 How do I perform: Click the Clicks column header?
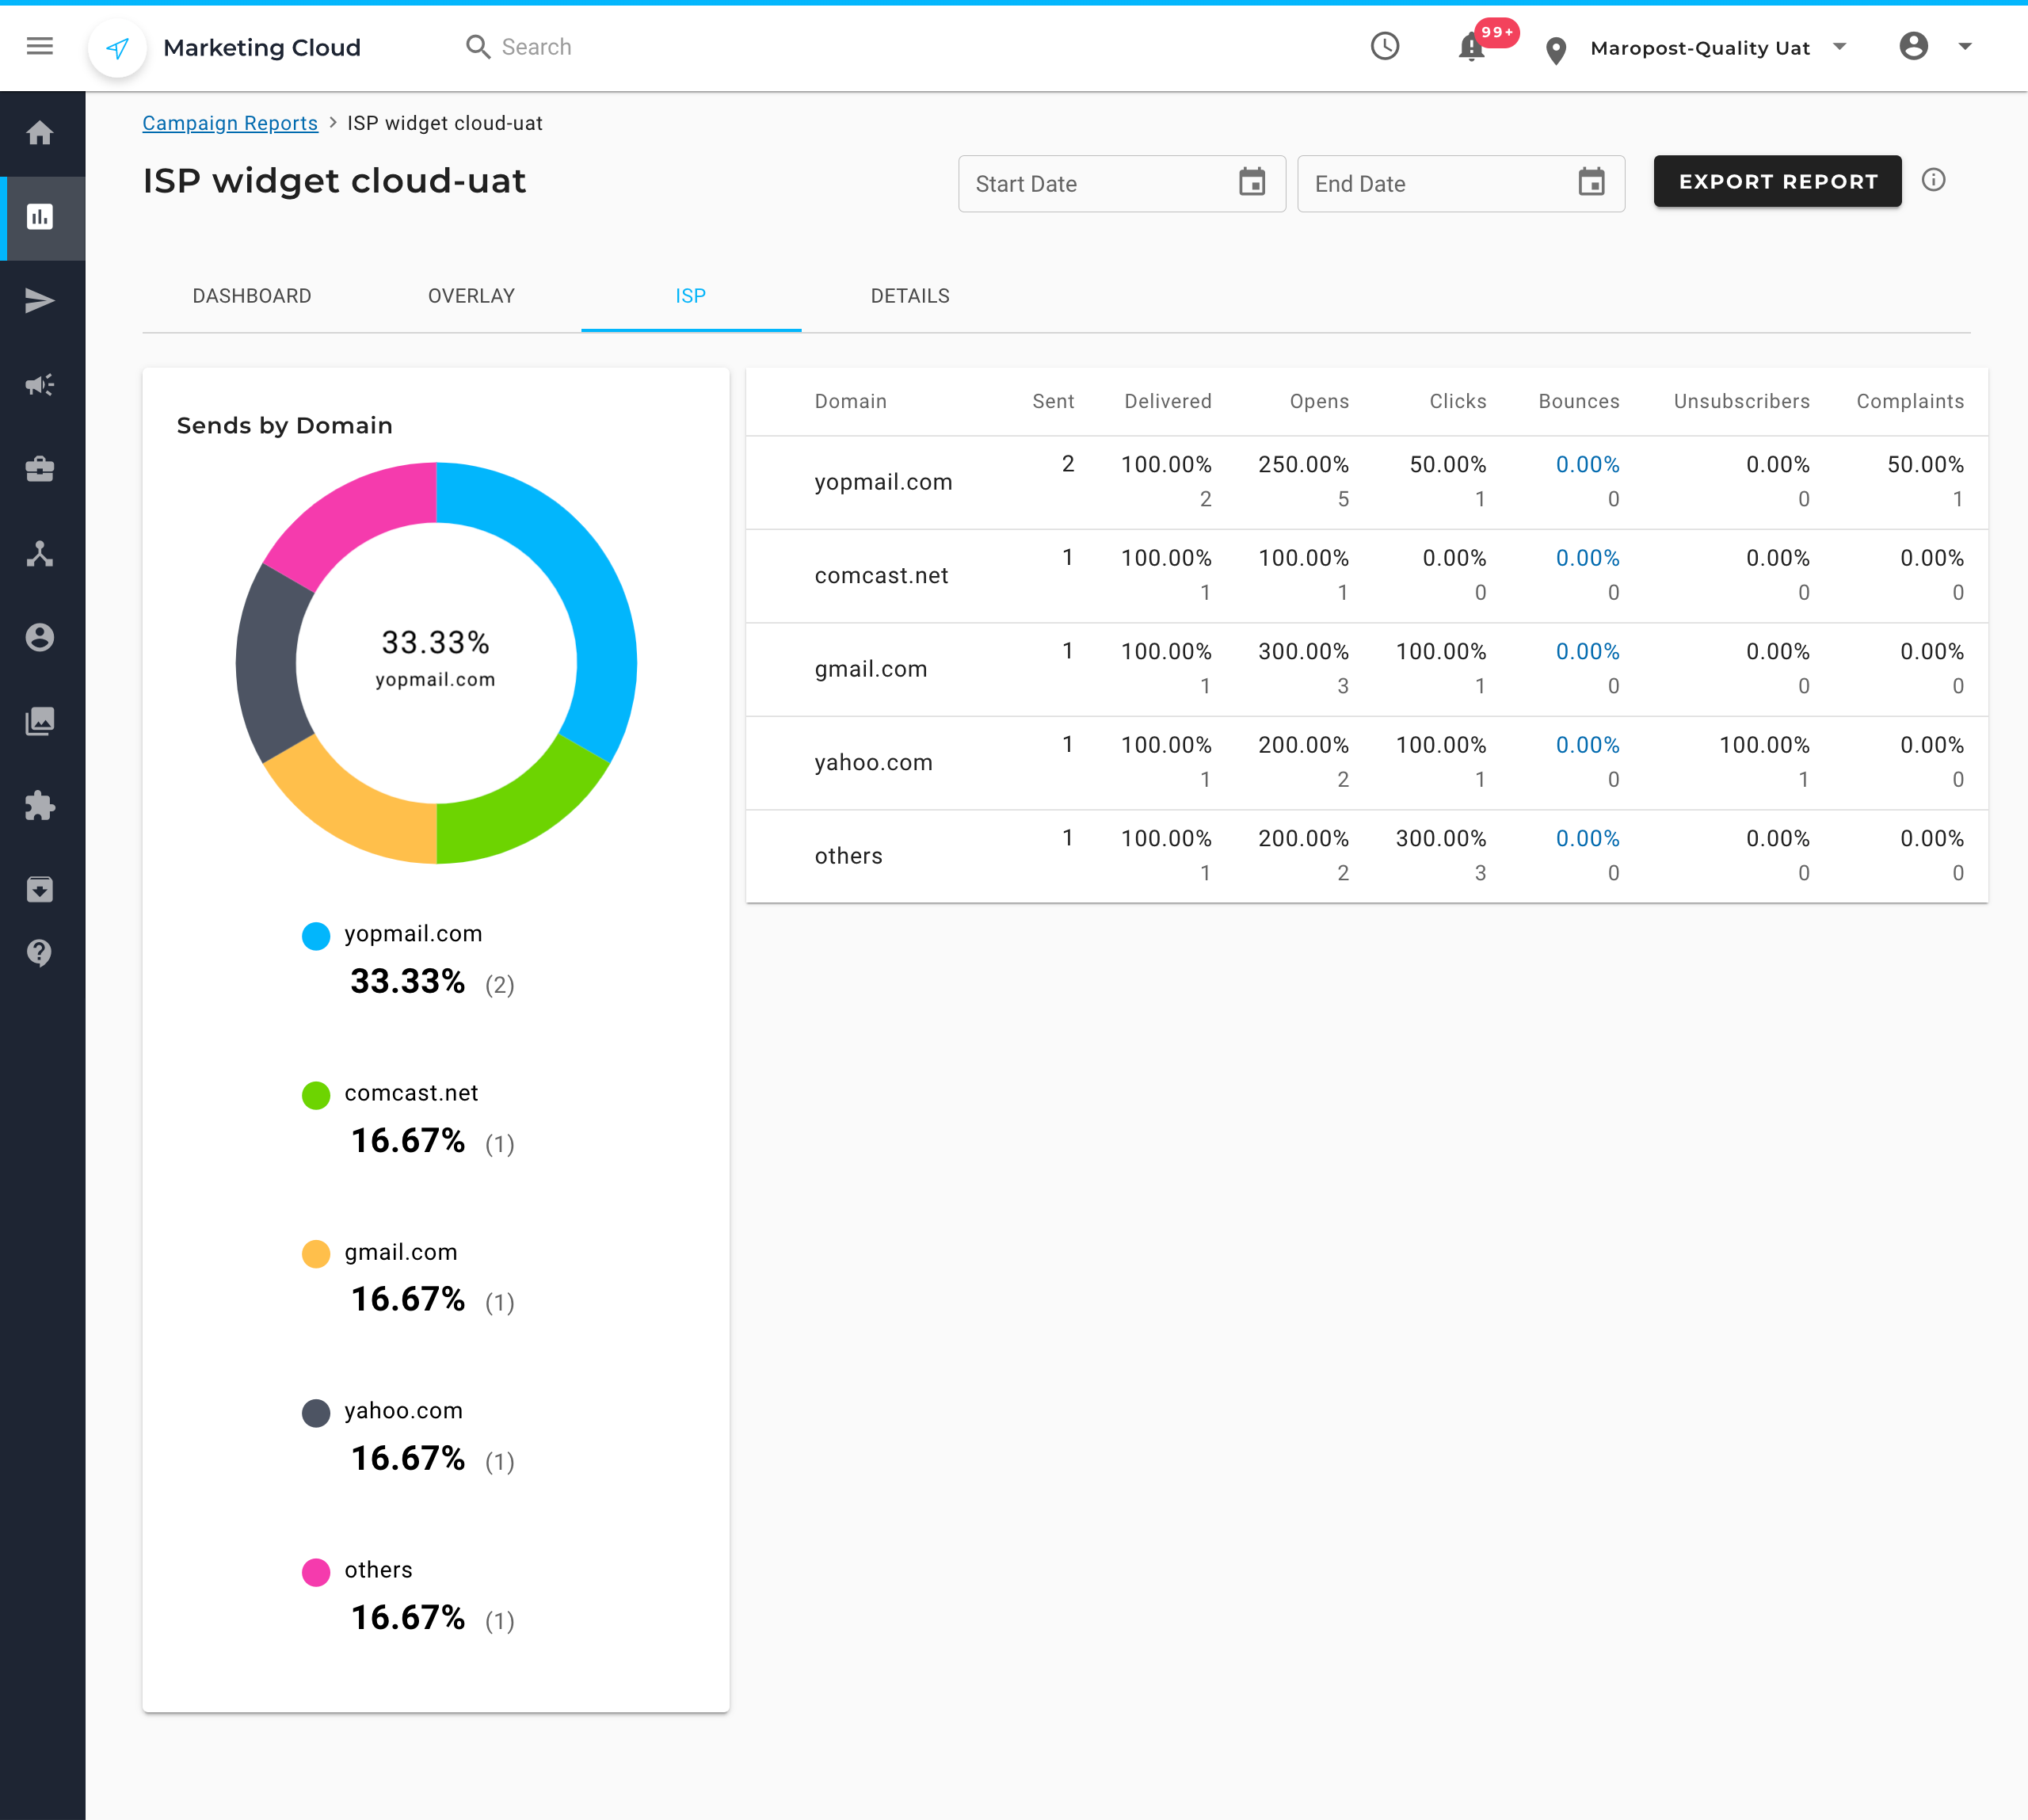click(x=1457, y=401)
